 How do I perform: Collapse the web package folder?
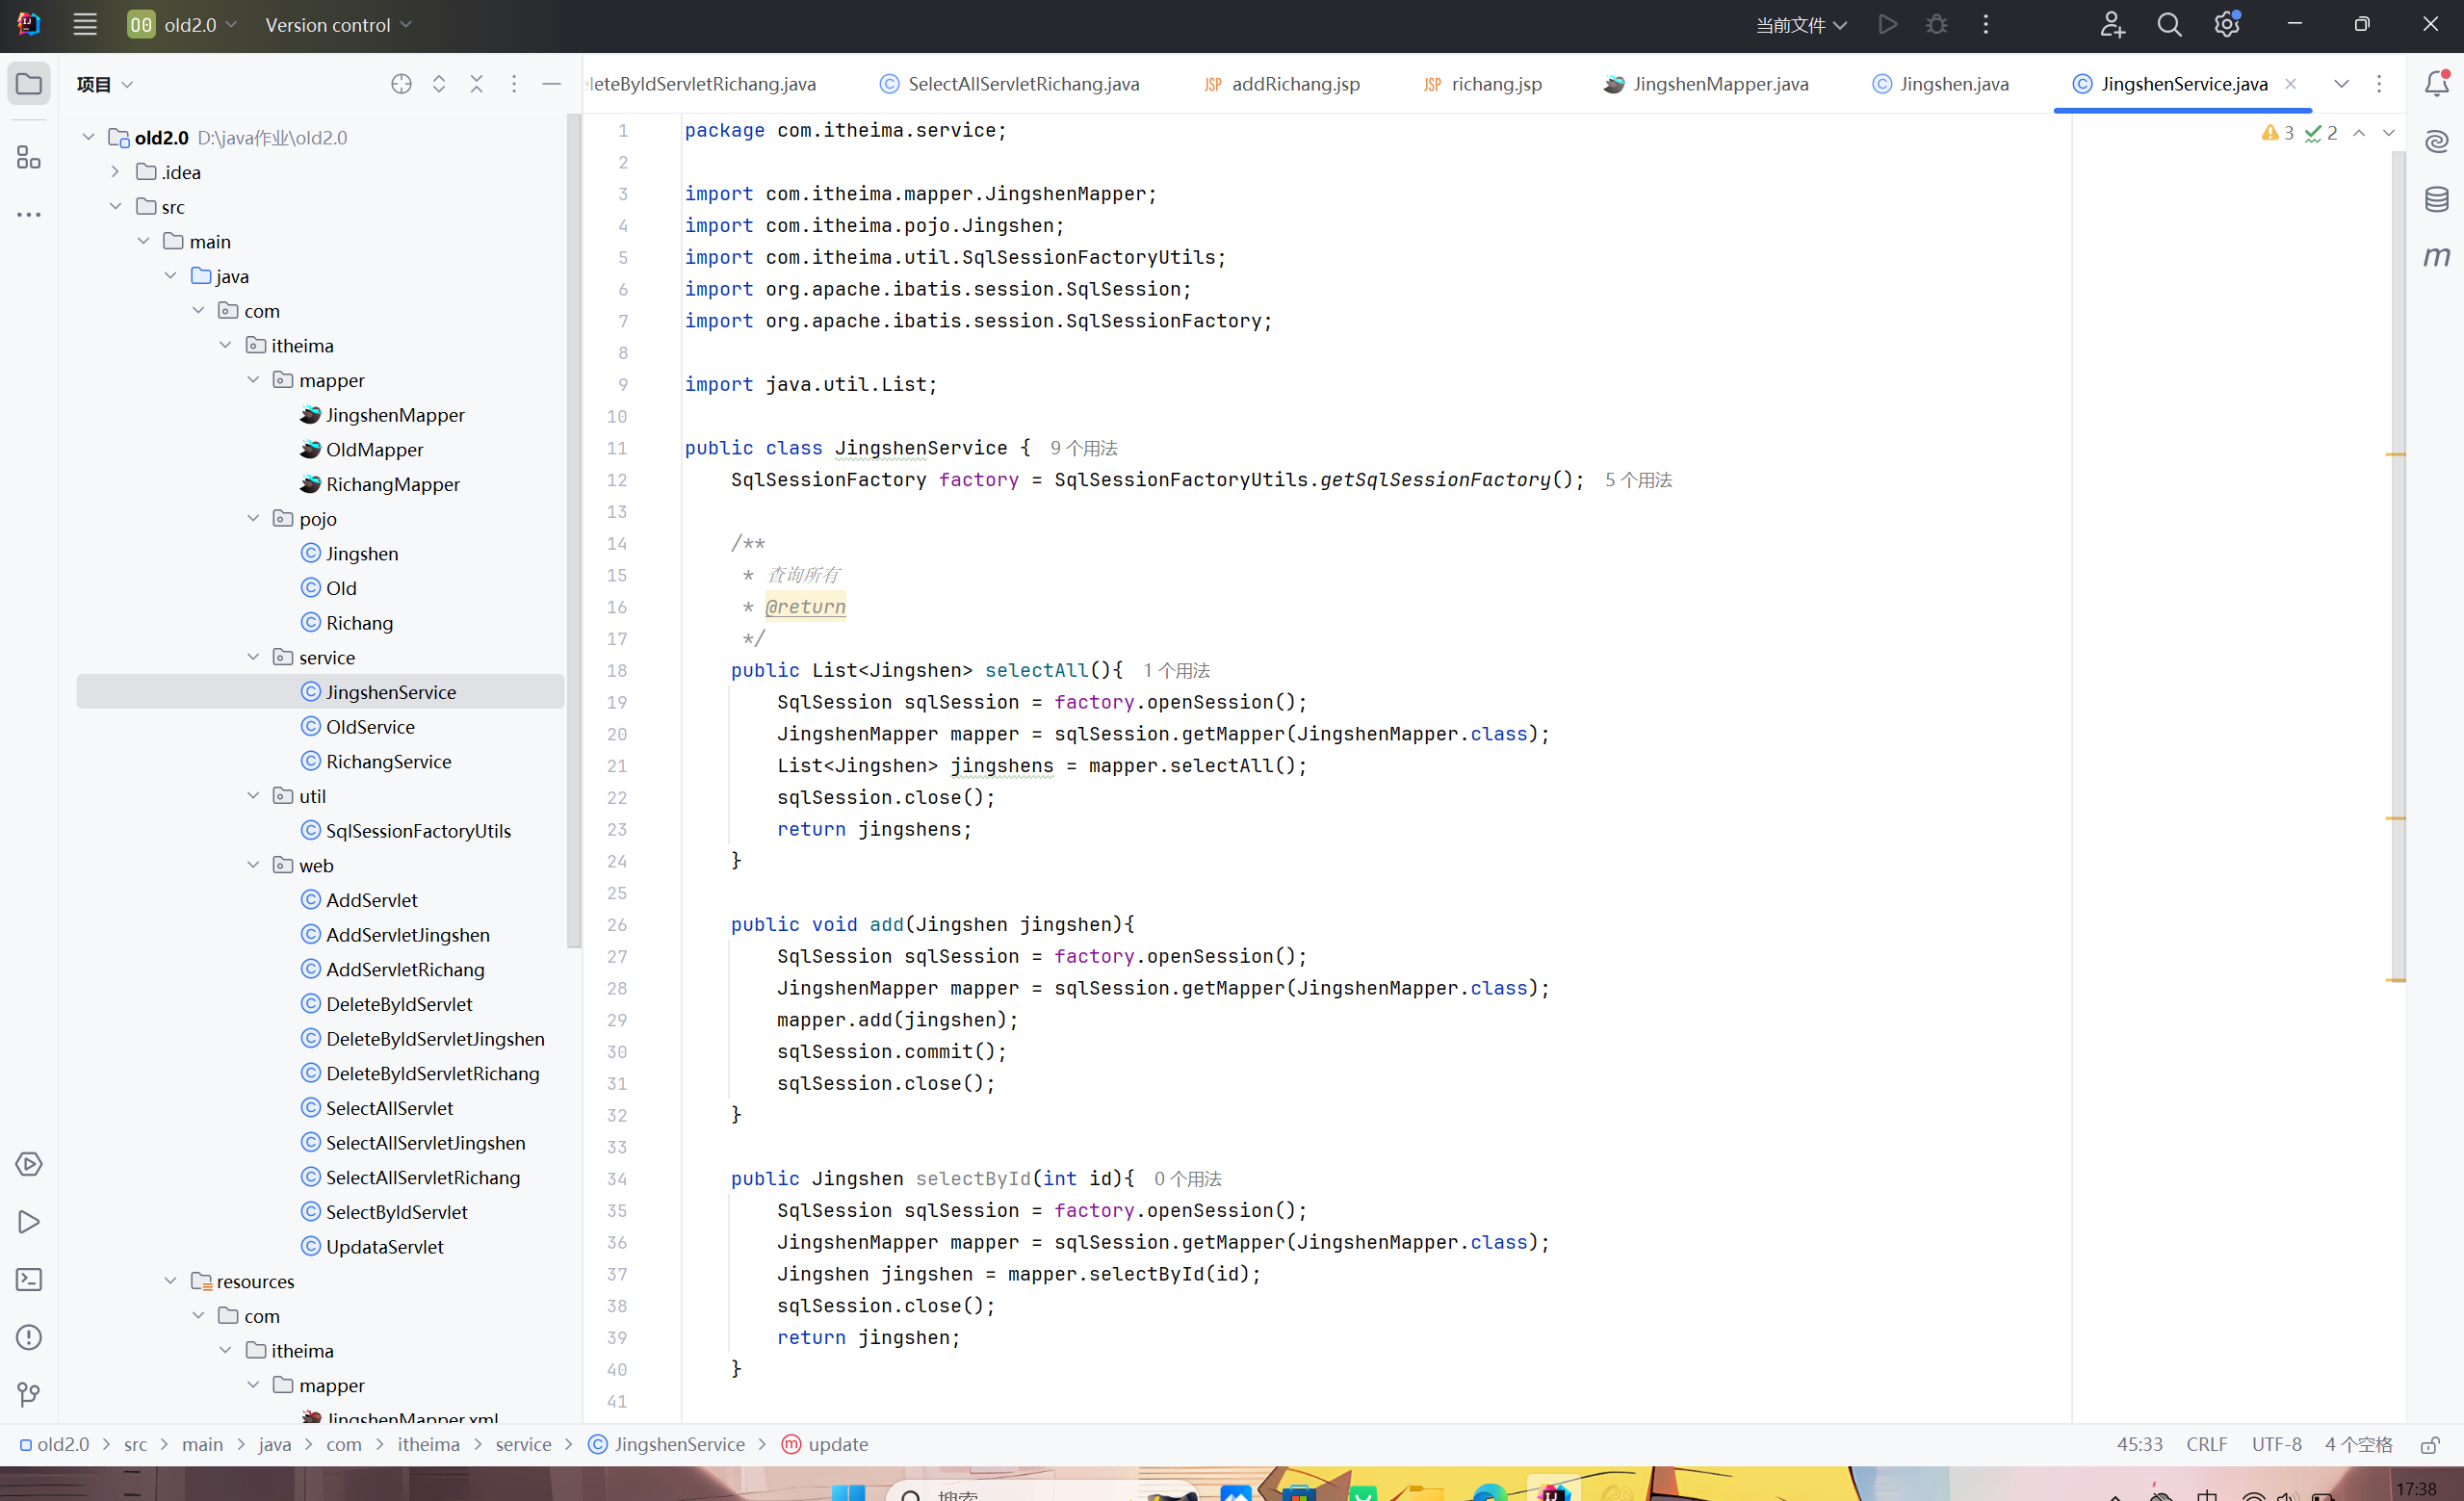point(253,865)
